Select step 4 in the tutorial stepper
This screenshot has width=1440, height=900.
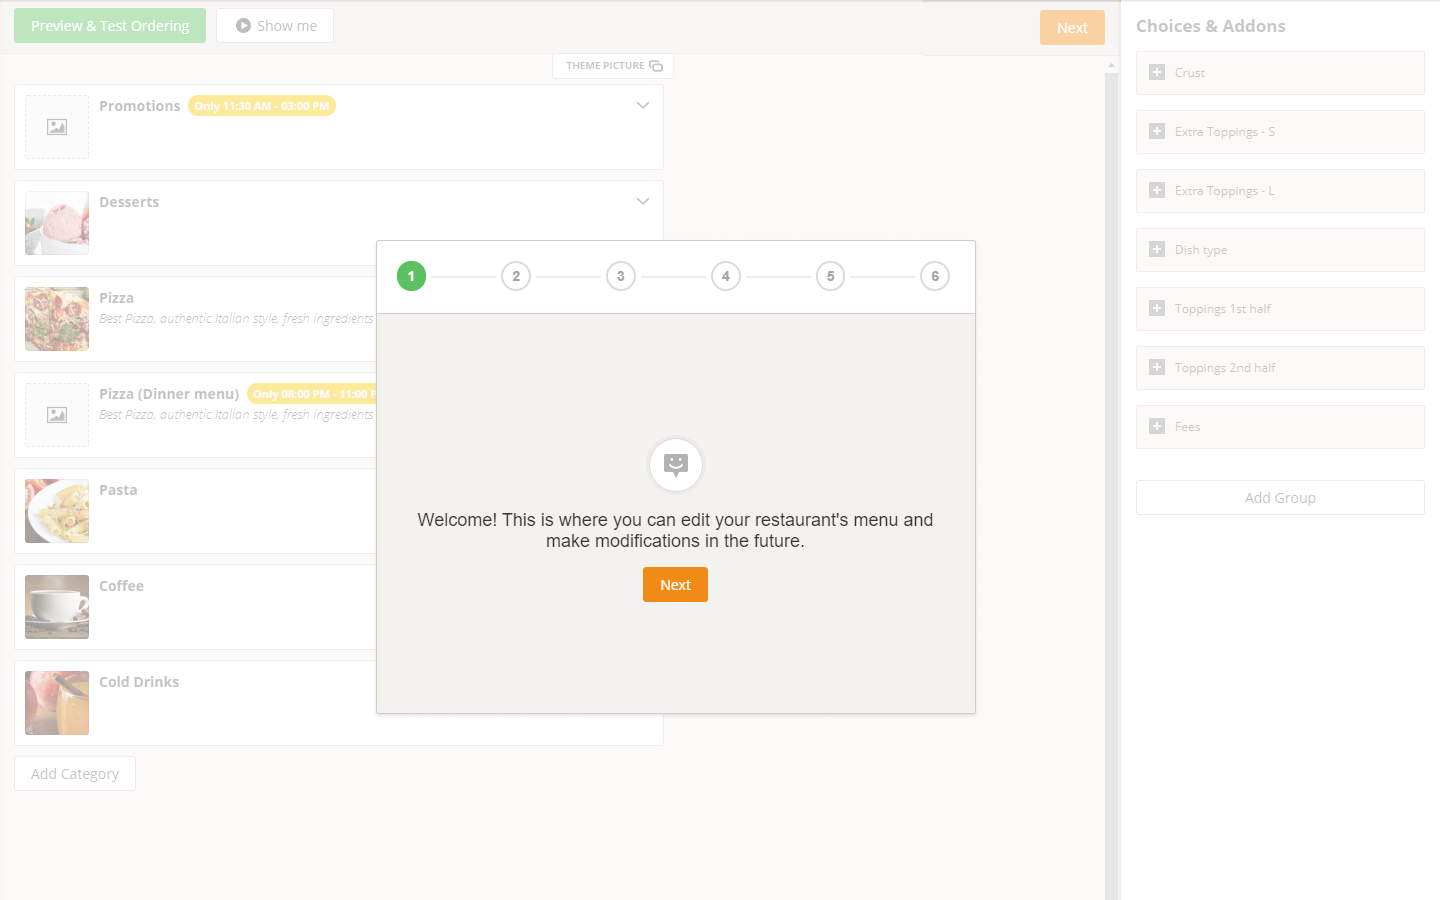726,276
